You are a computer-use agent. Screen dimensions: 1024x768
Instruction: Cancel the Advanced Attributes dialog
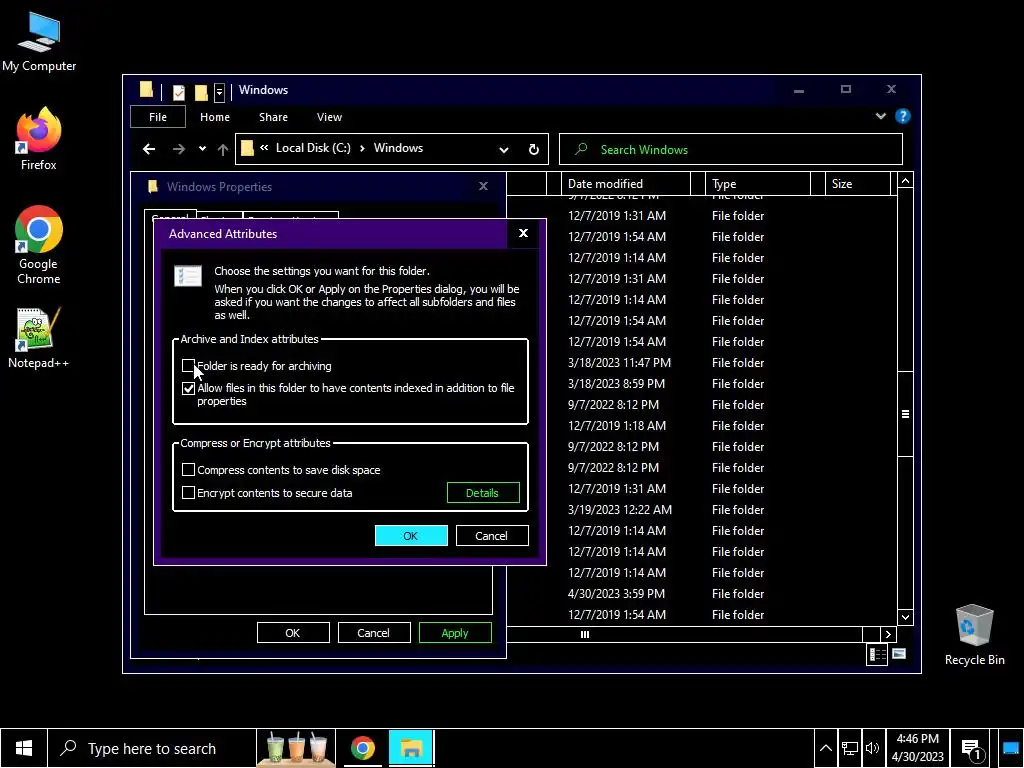(492, 536)
